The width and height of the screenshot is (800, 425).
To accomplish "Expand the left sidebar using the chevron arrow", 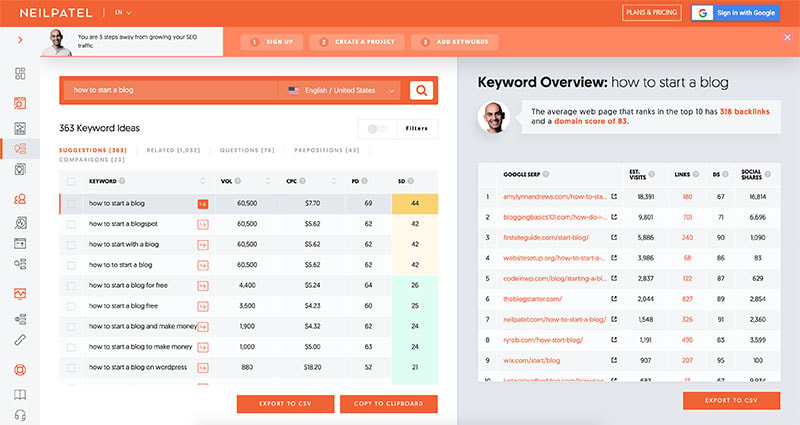I will pos(20,40).
